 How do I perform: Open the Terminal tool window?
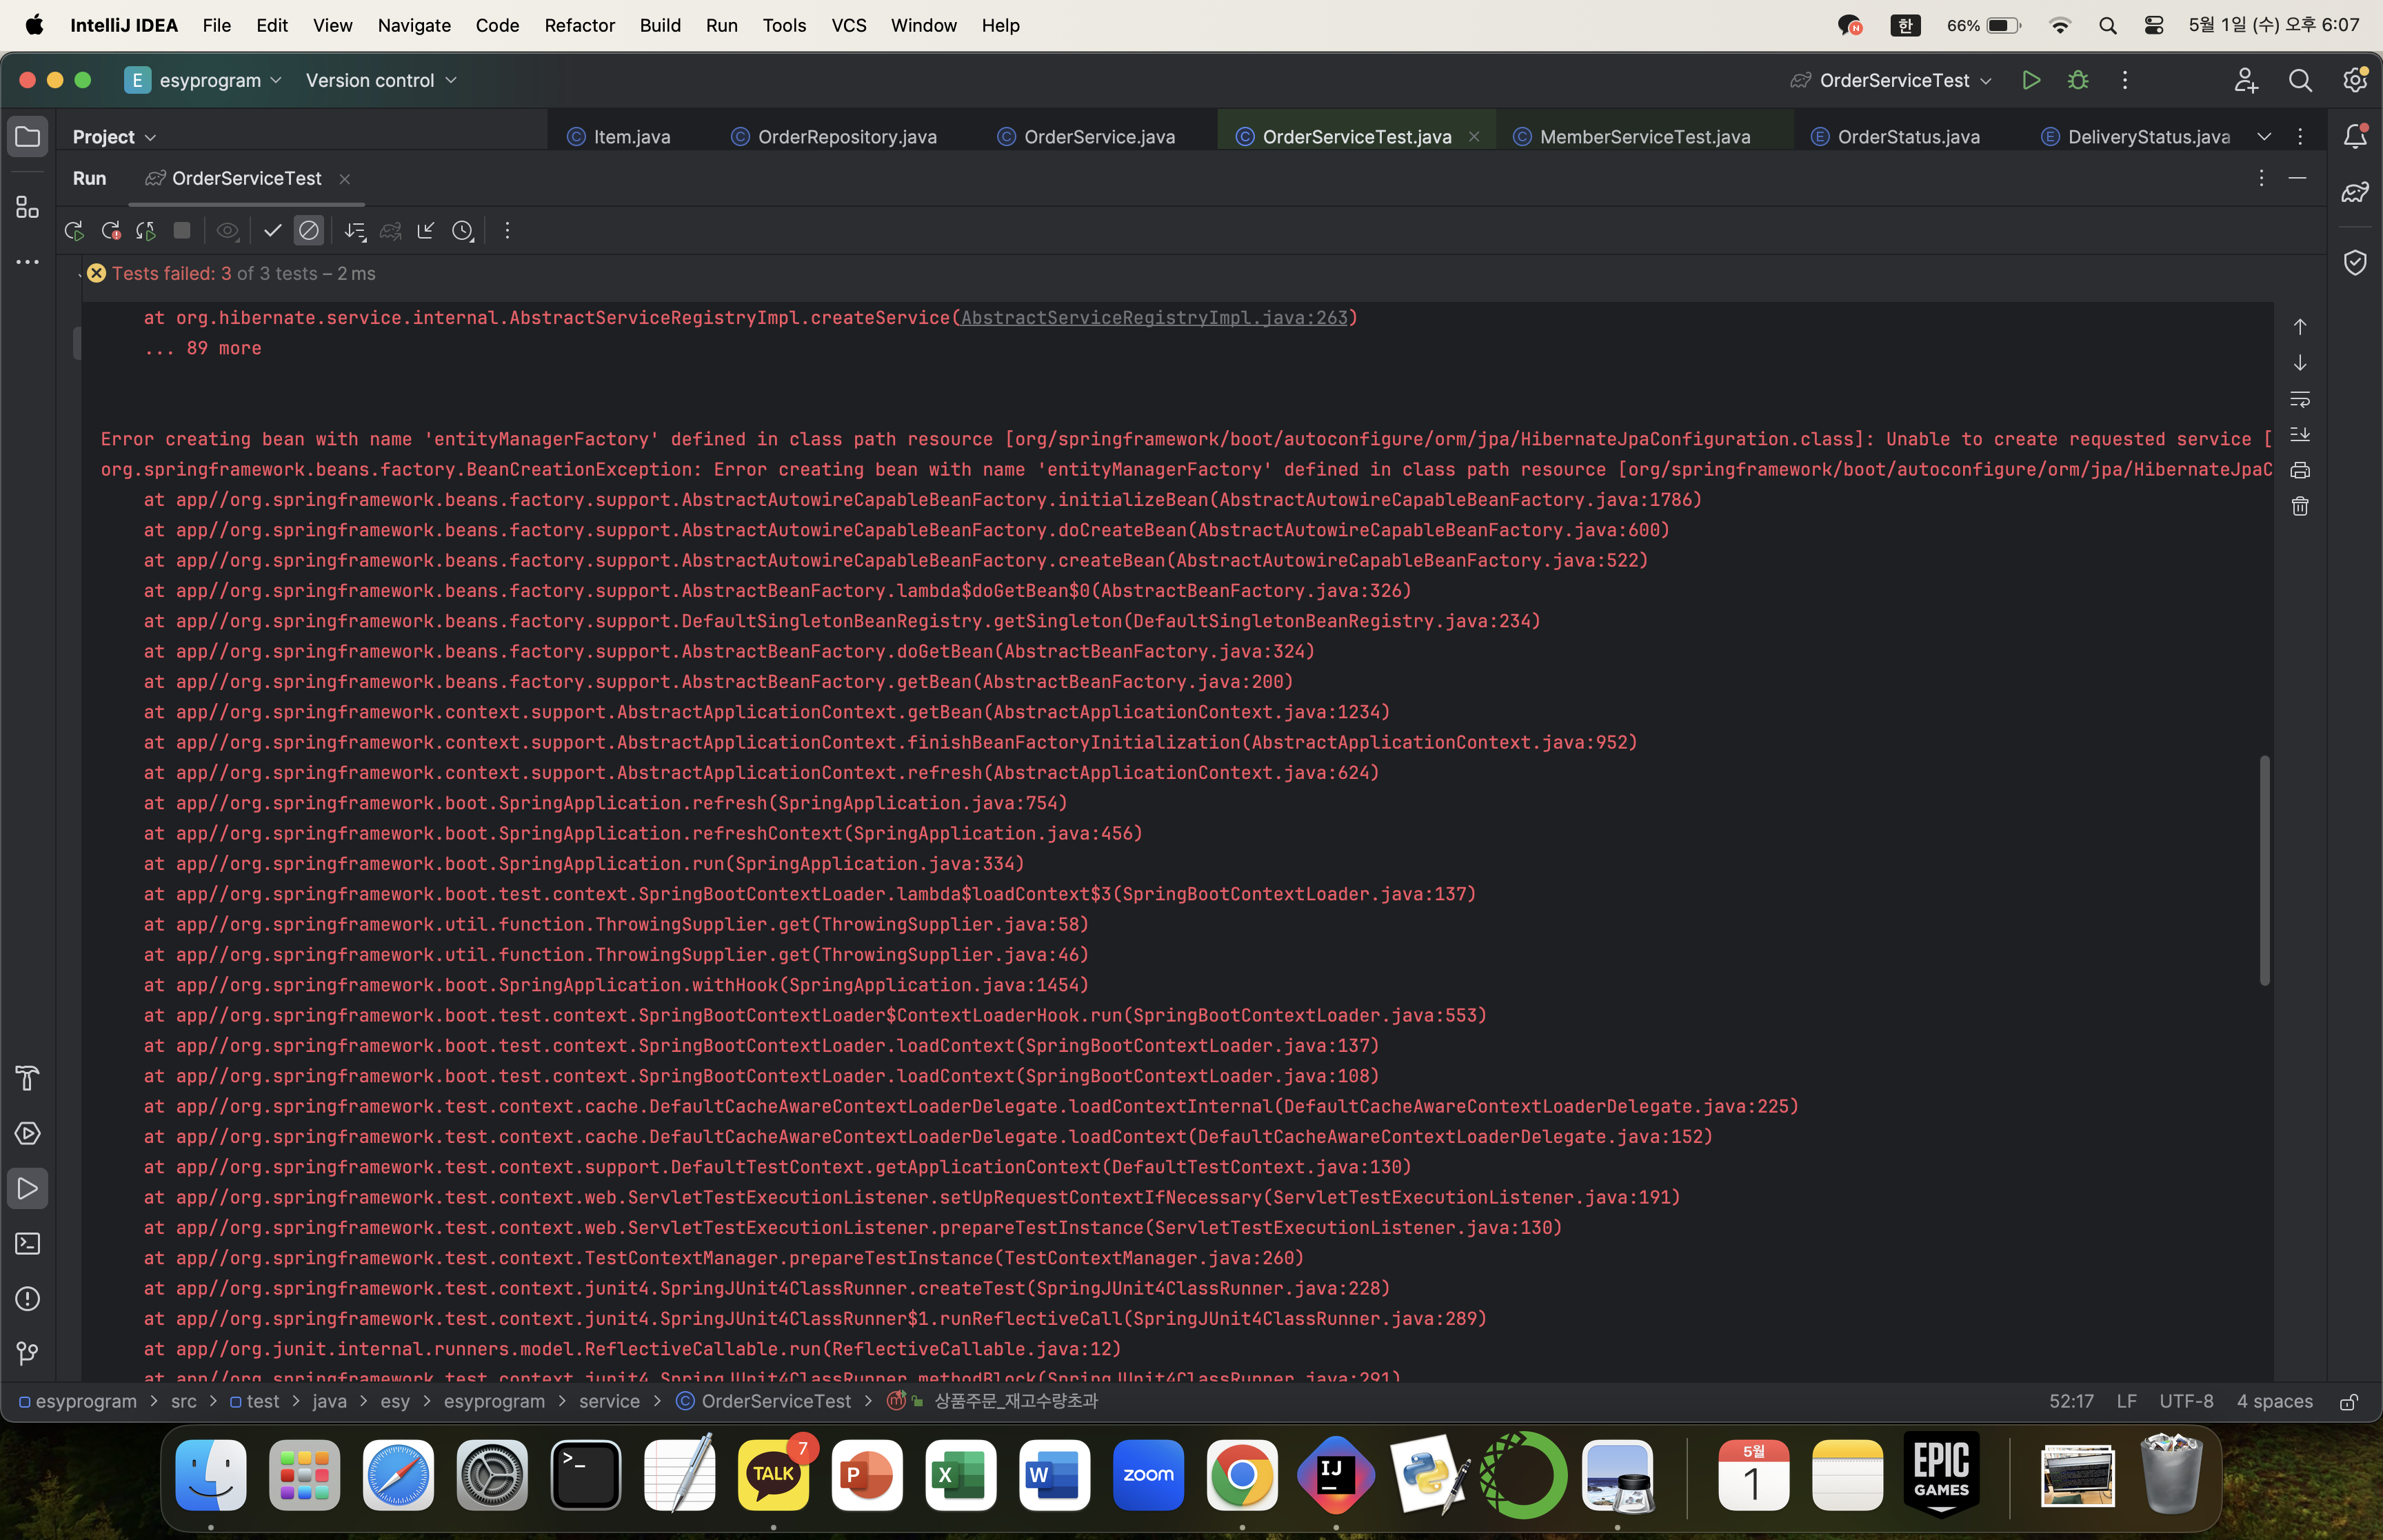click(28, 1243)
